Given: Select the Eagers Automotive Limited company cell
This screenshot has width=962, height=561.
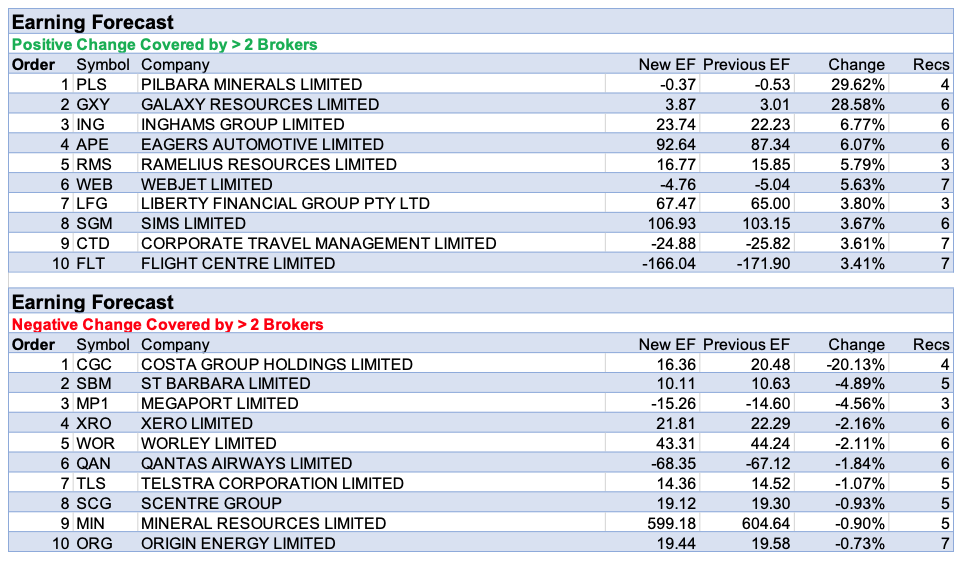Looking at the screenshot, I should [262, 144].
